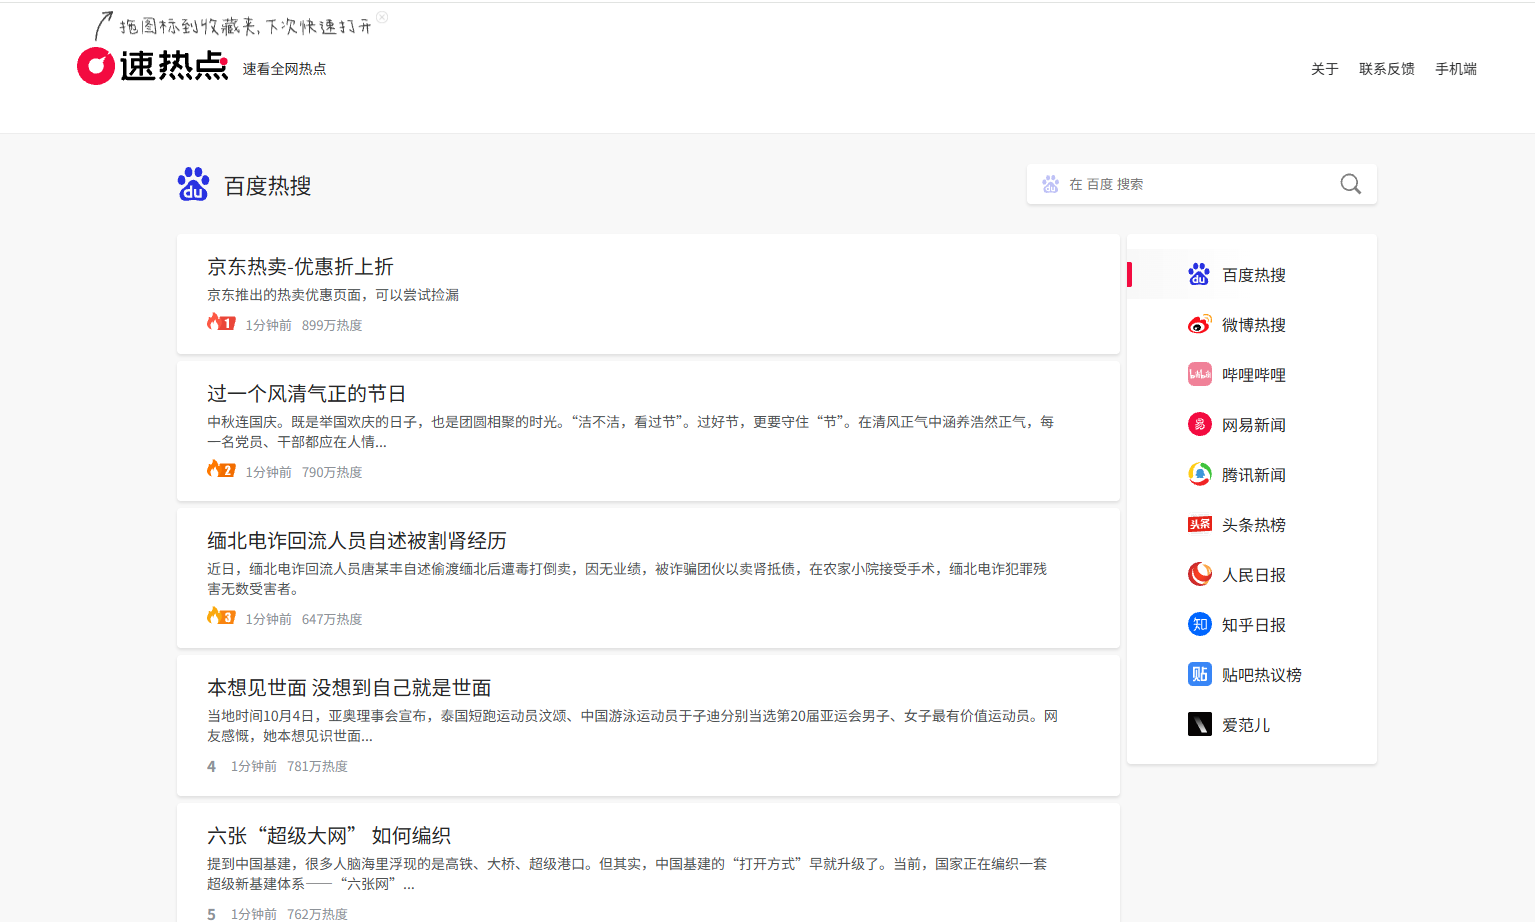The height and width of the screenshot is (922, 1535).
Task: Open 联系反馈 link
Action: coord(1386,69)
